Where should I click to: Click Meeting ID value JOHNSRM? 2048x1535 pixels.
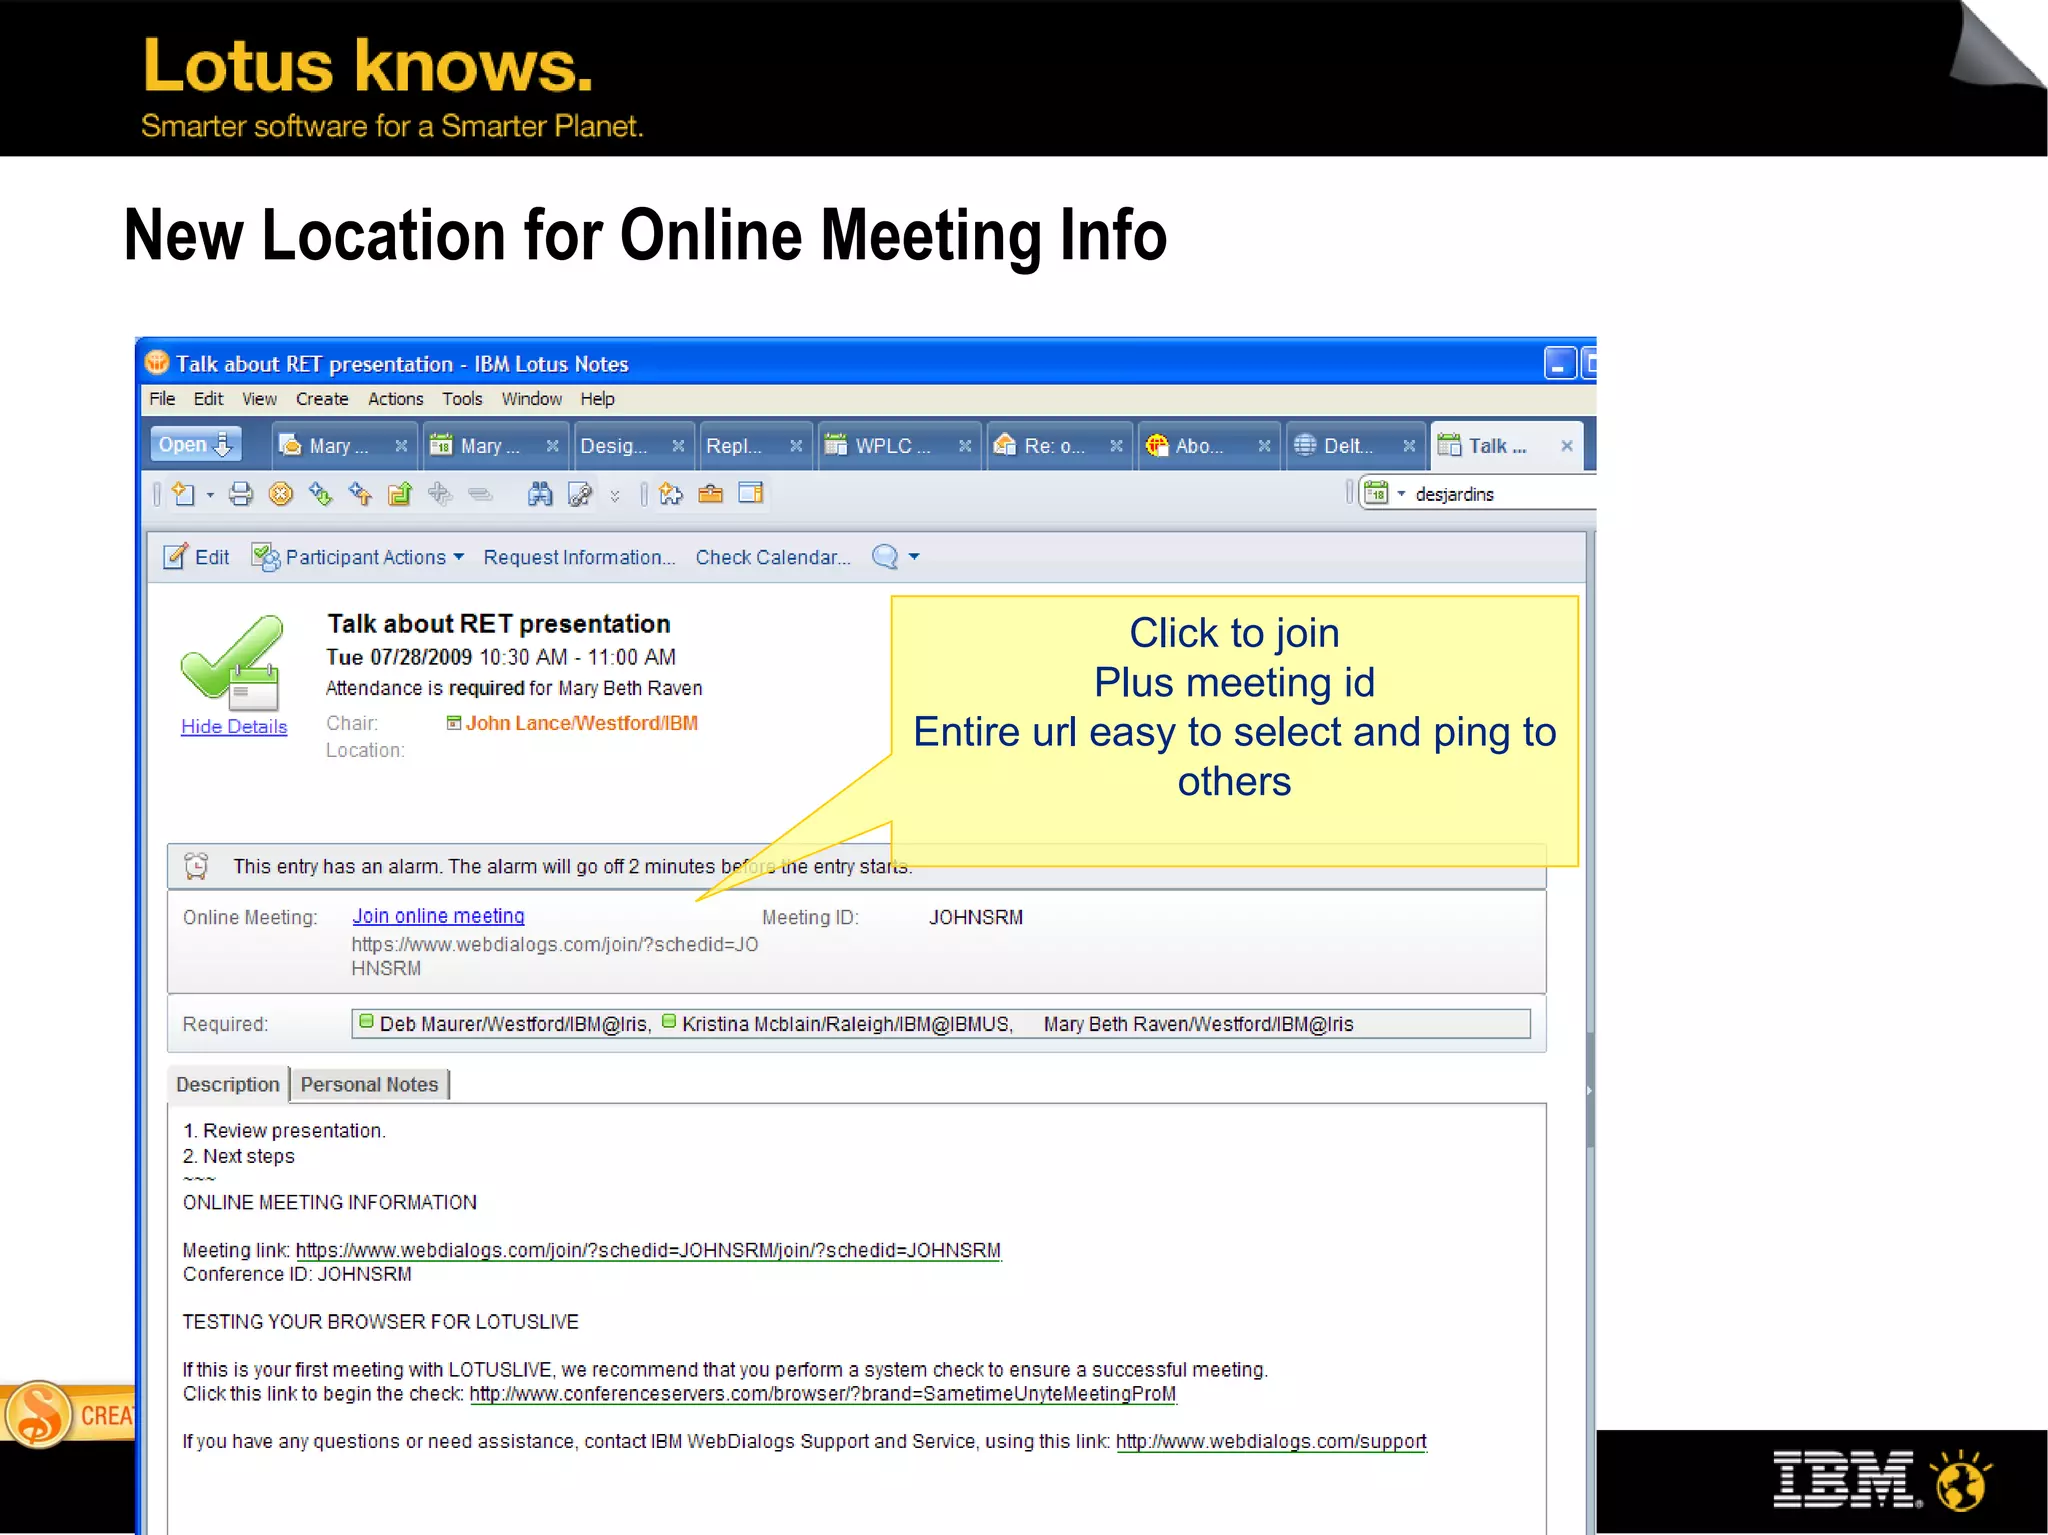point(976,917)
